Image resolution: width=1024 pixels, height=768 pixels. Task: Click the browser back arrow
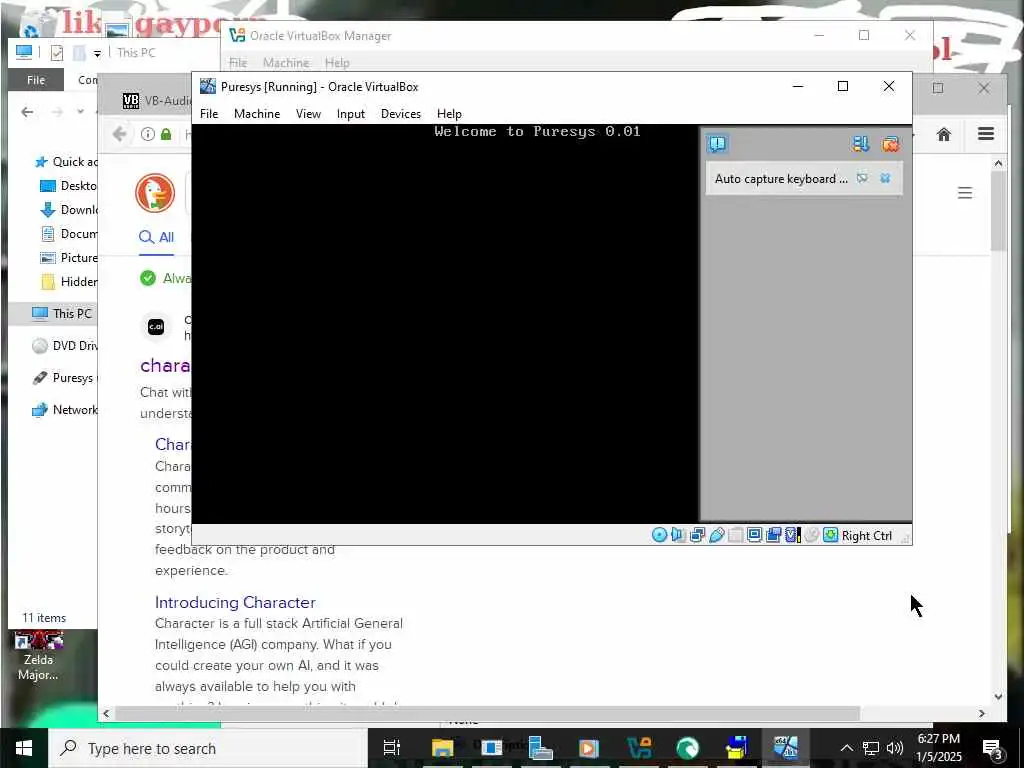[x=119, y=135]
